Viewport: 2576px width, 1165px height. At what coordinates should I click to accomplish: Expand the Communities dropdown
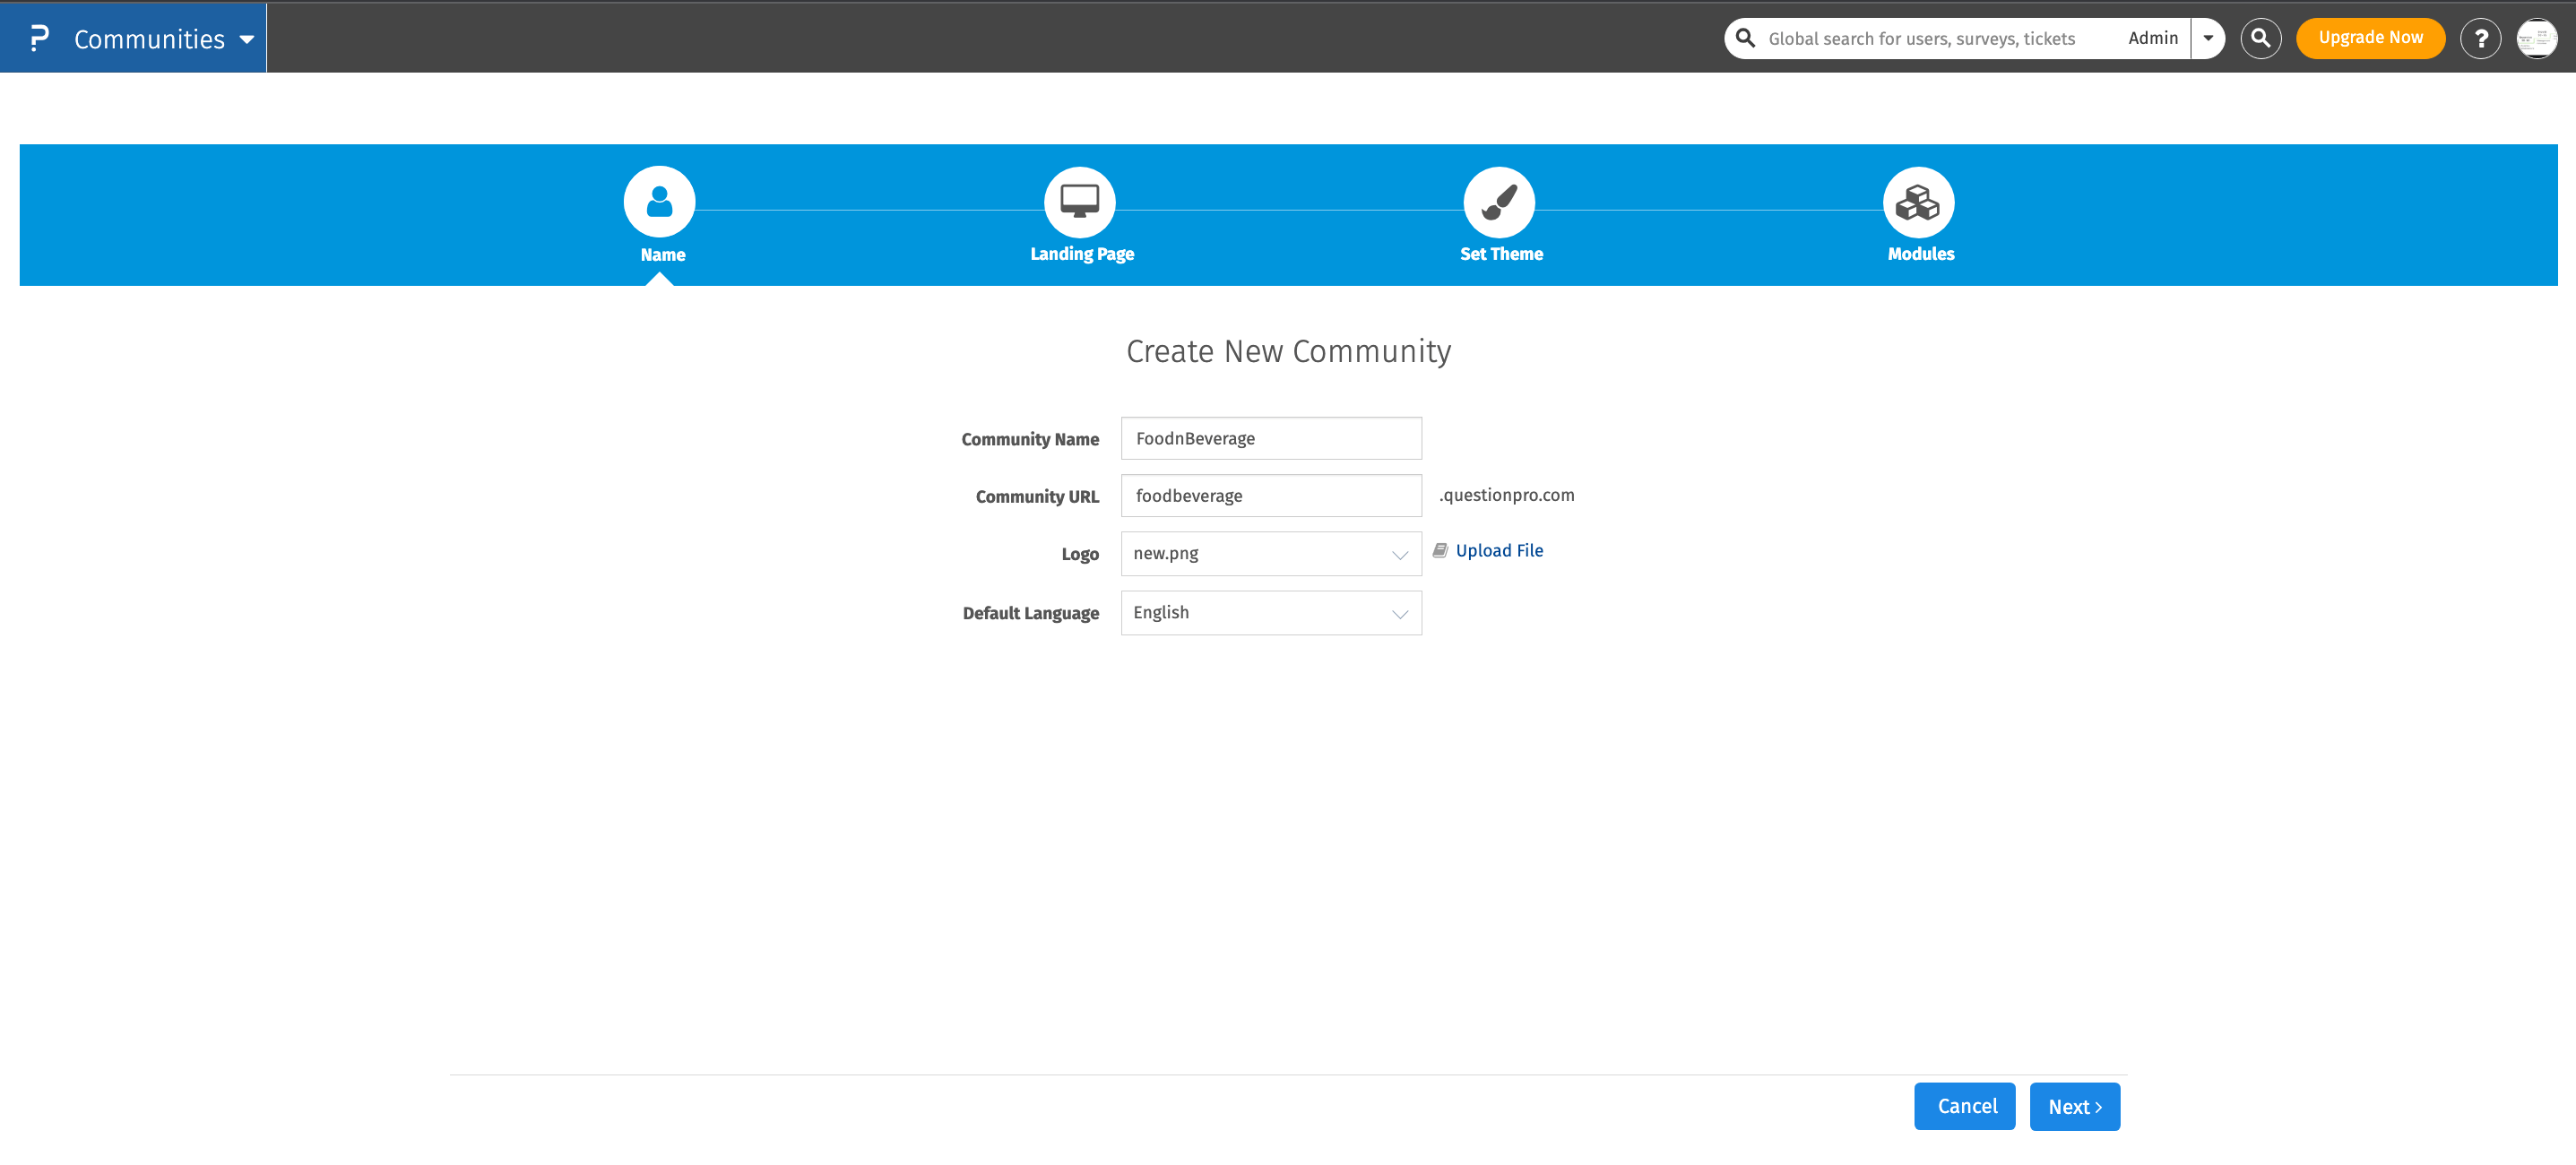(247, 39)
